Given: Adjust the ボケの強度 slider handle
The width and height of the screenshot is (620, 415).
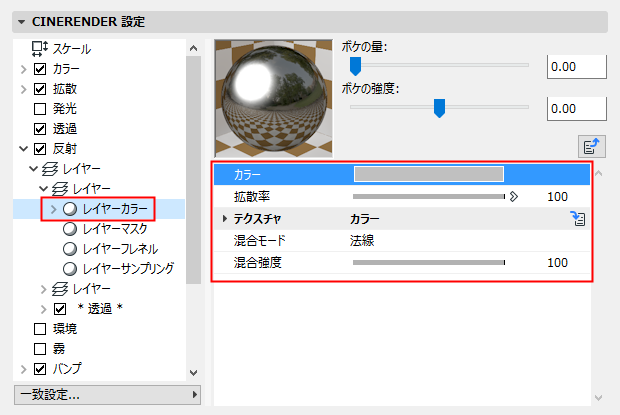Looking at the screenshot, I should tap(439, 108).
